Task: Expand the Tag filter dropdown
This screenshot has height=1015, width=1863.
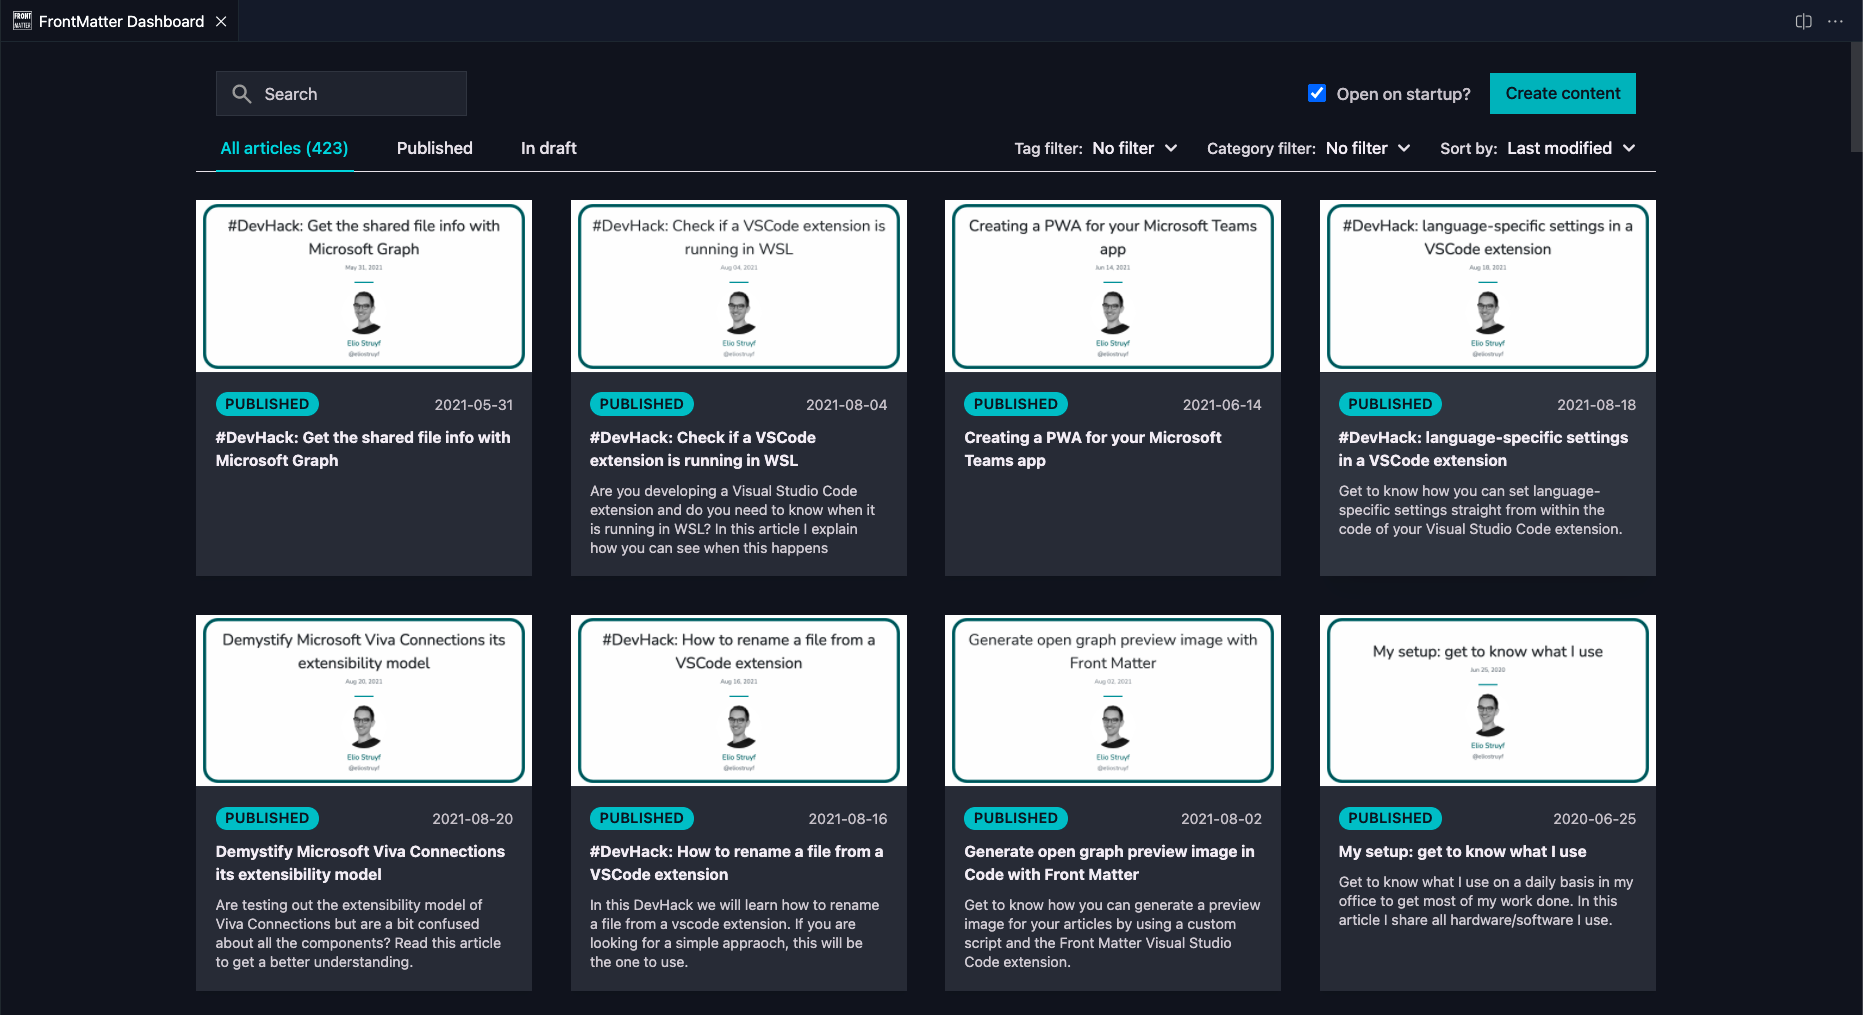Action: 1135,148
